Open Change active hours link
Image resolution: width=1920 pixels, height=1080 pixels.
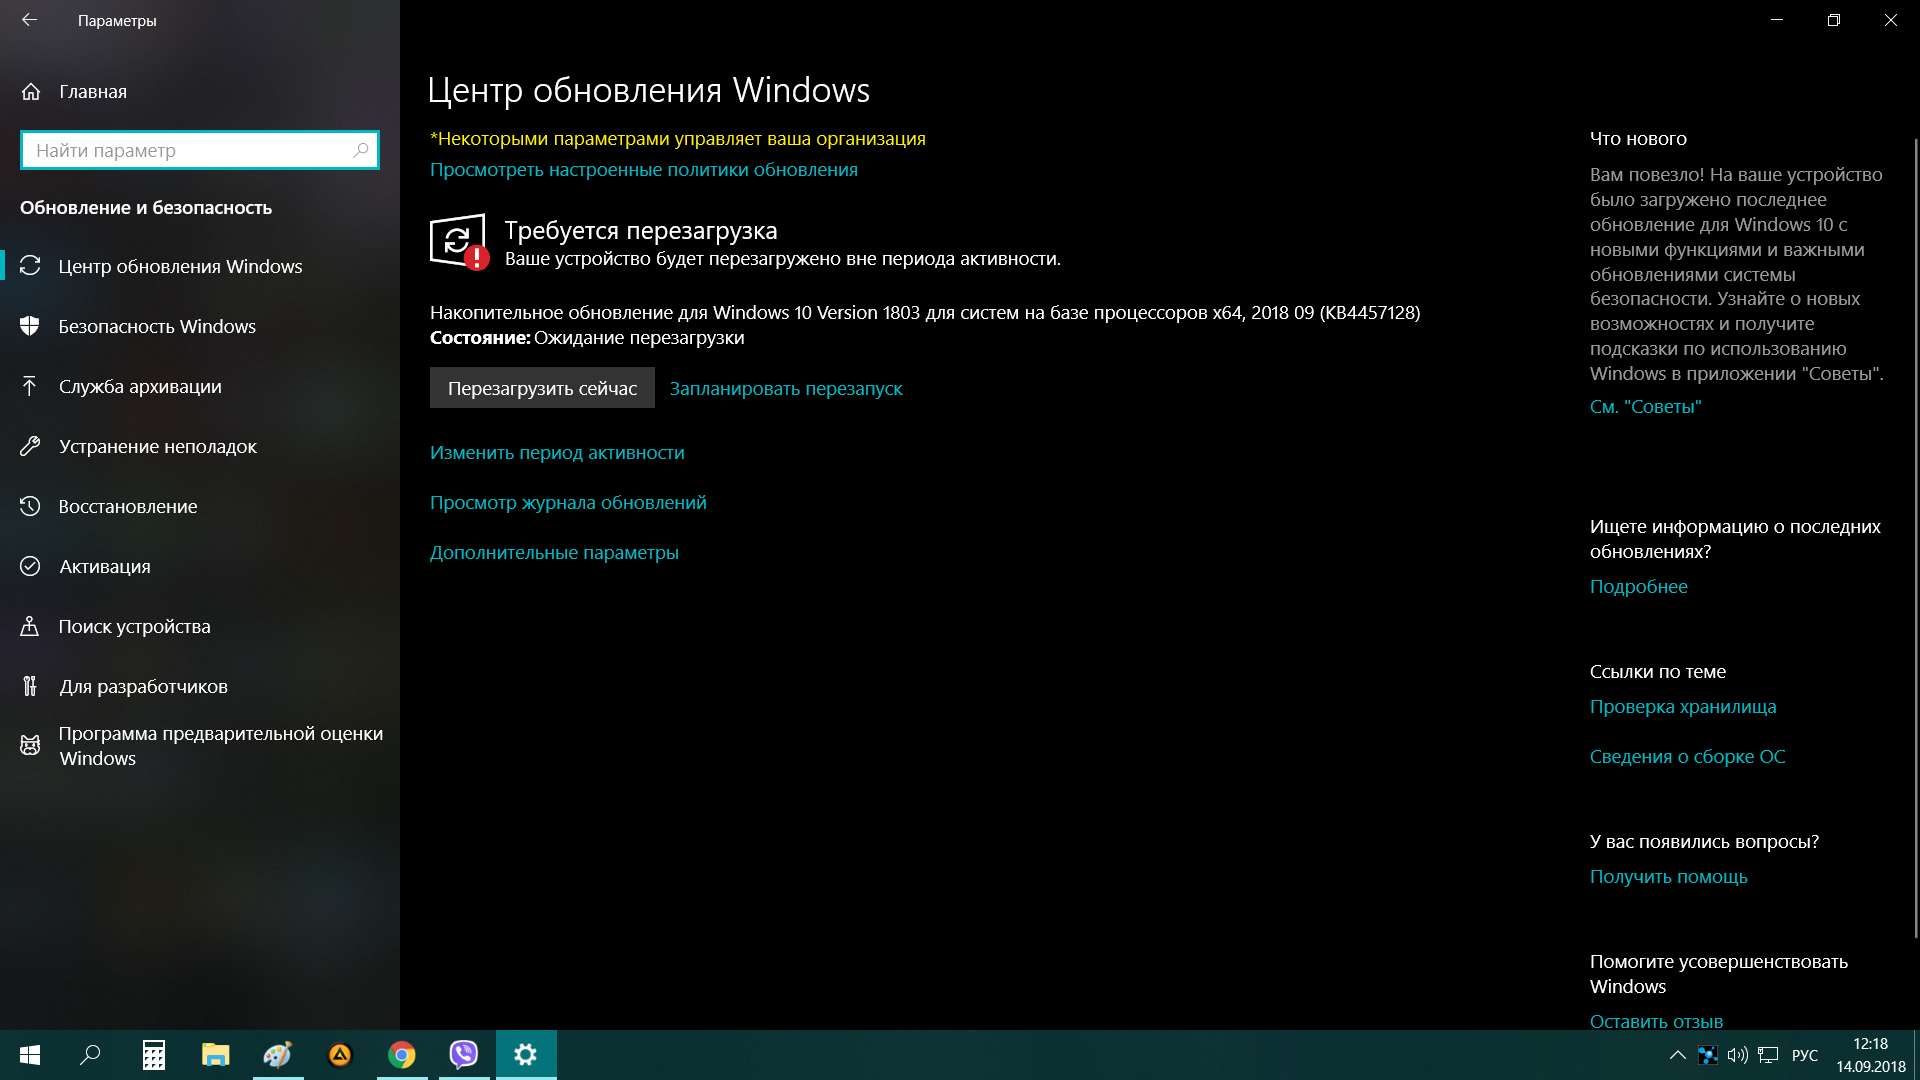tap(557, 452)
